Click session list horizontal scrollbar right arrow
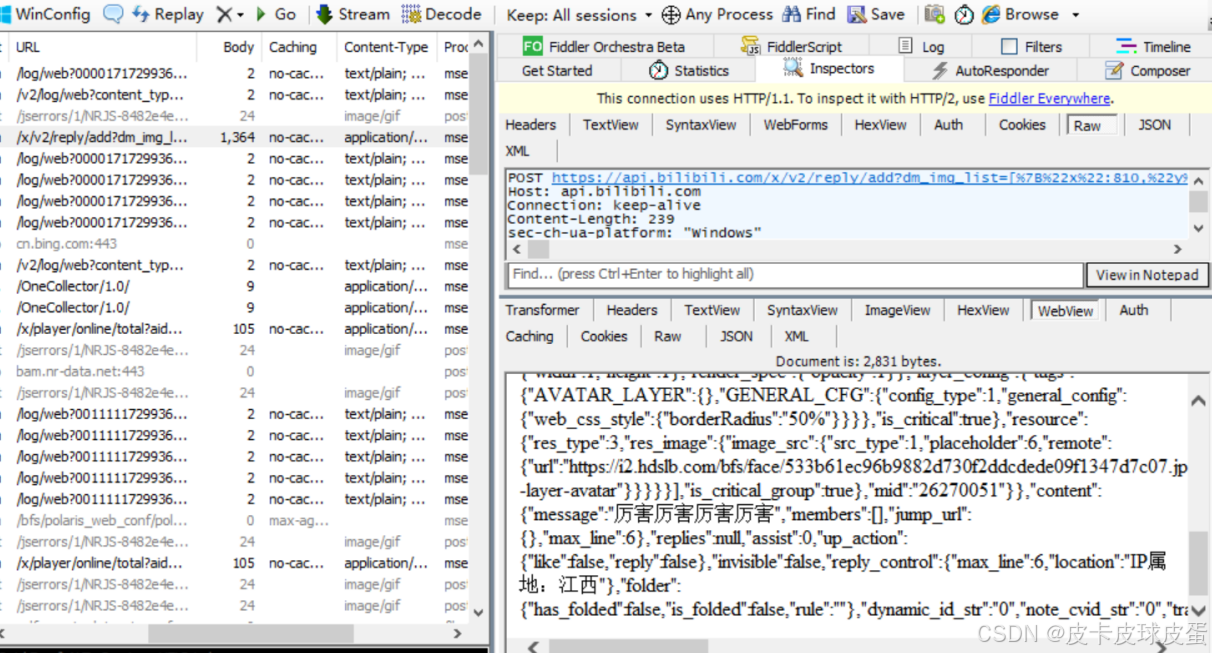 point(457,634)
